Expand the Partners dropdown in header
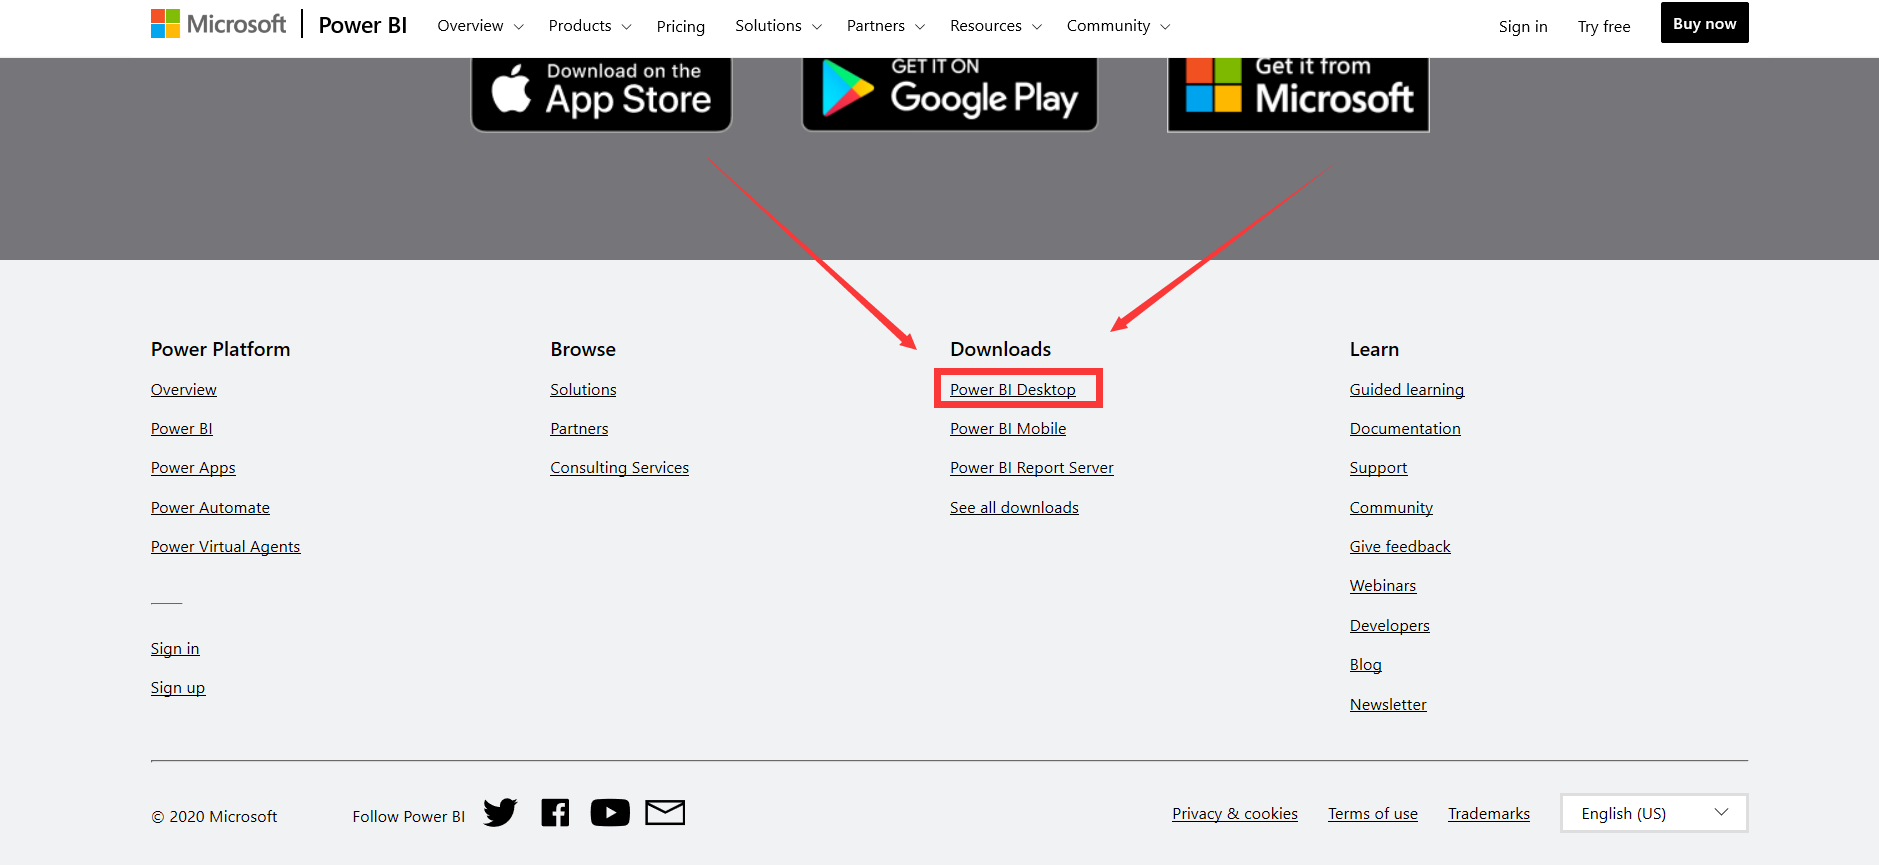1879x865 pixels. (x=886, y=26)
